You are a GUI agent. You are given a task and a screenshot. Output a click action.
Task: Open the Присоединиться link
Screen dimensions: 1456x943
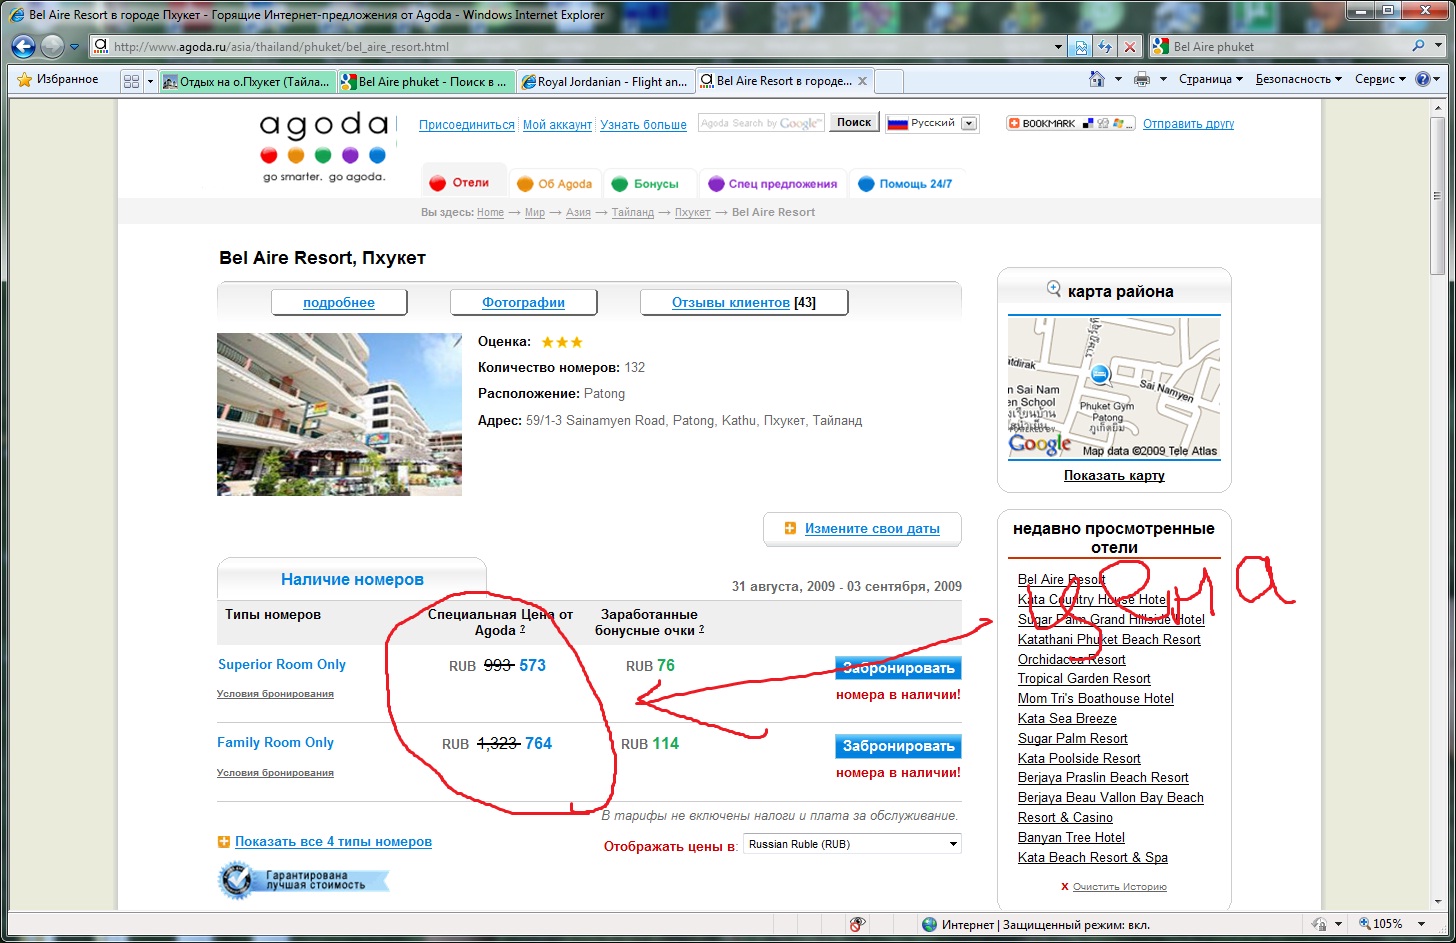click(x=467, y=125)
